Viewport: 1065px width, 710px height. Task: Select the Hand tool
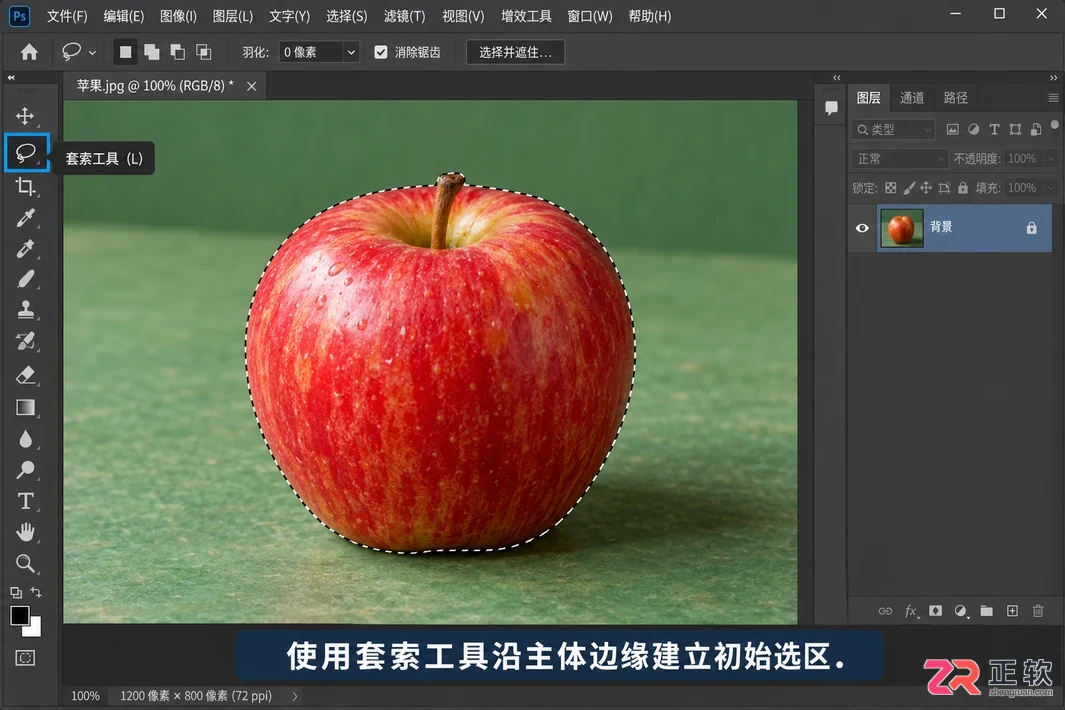25,532
